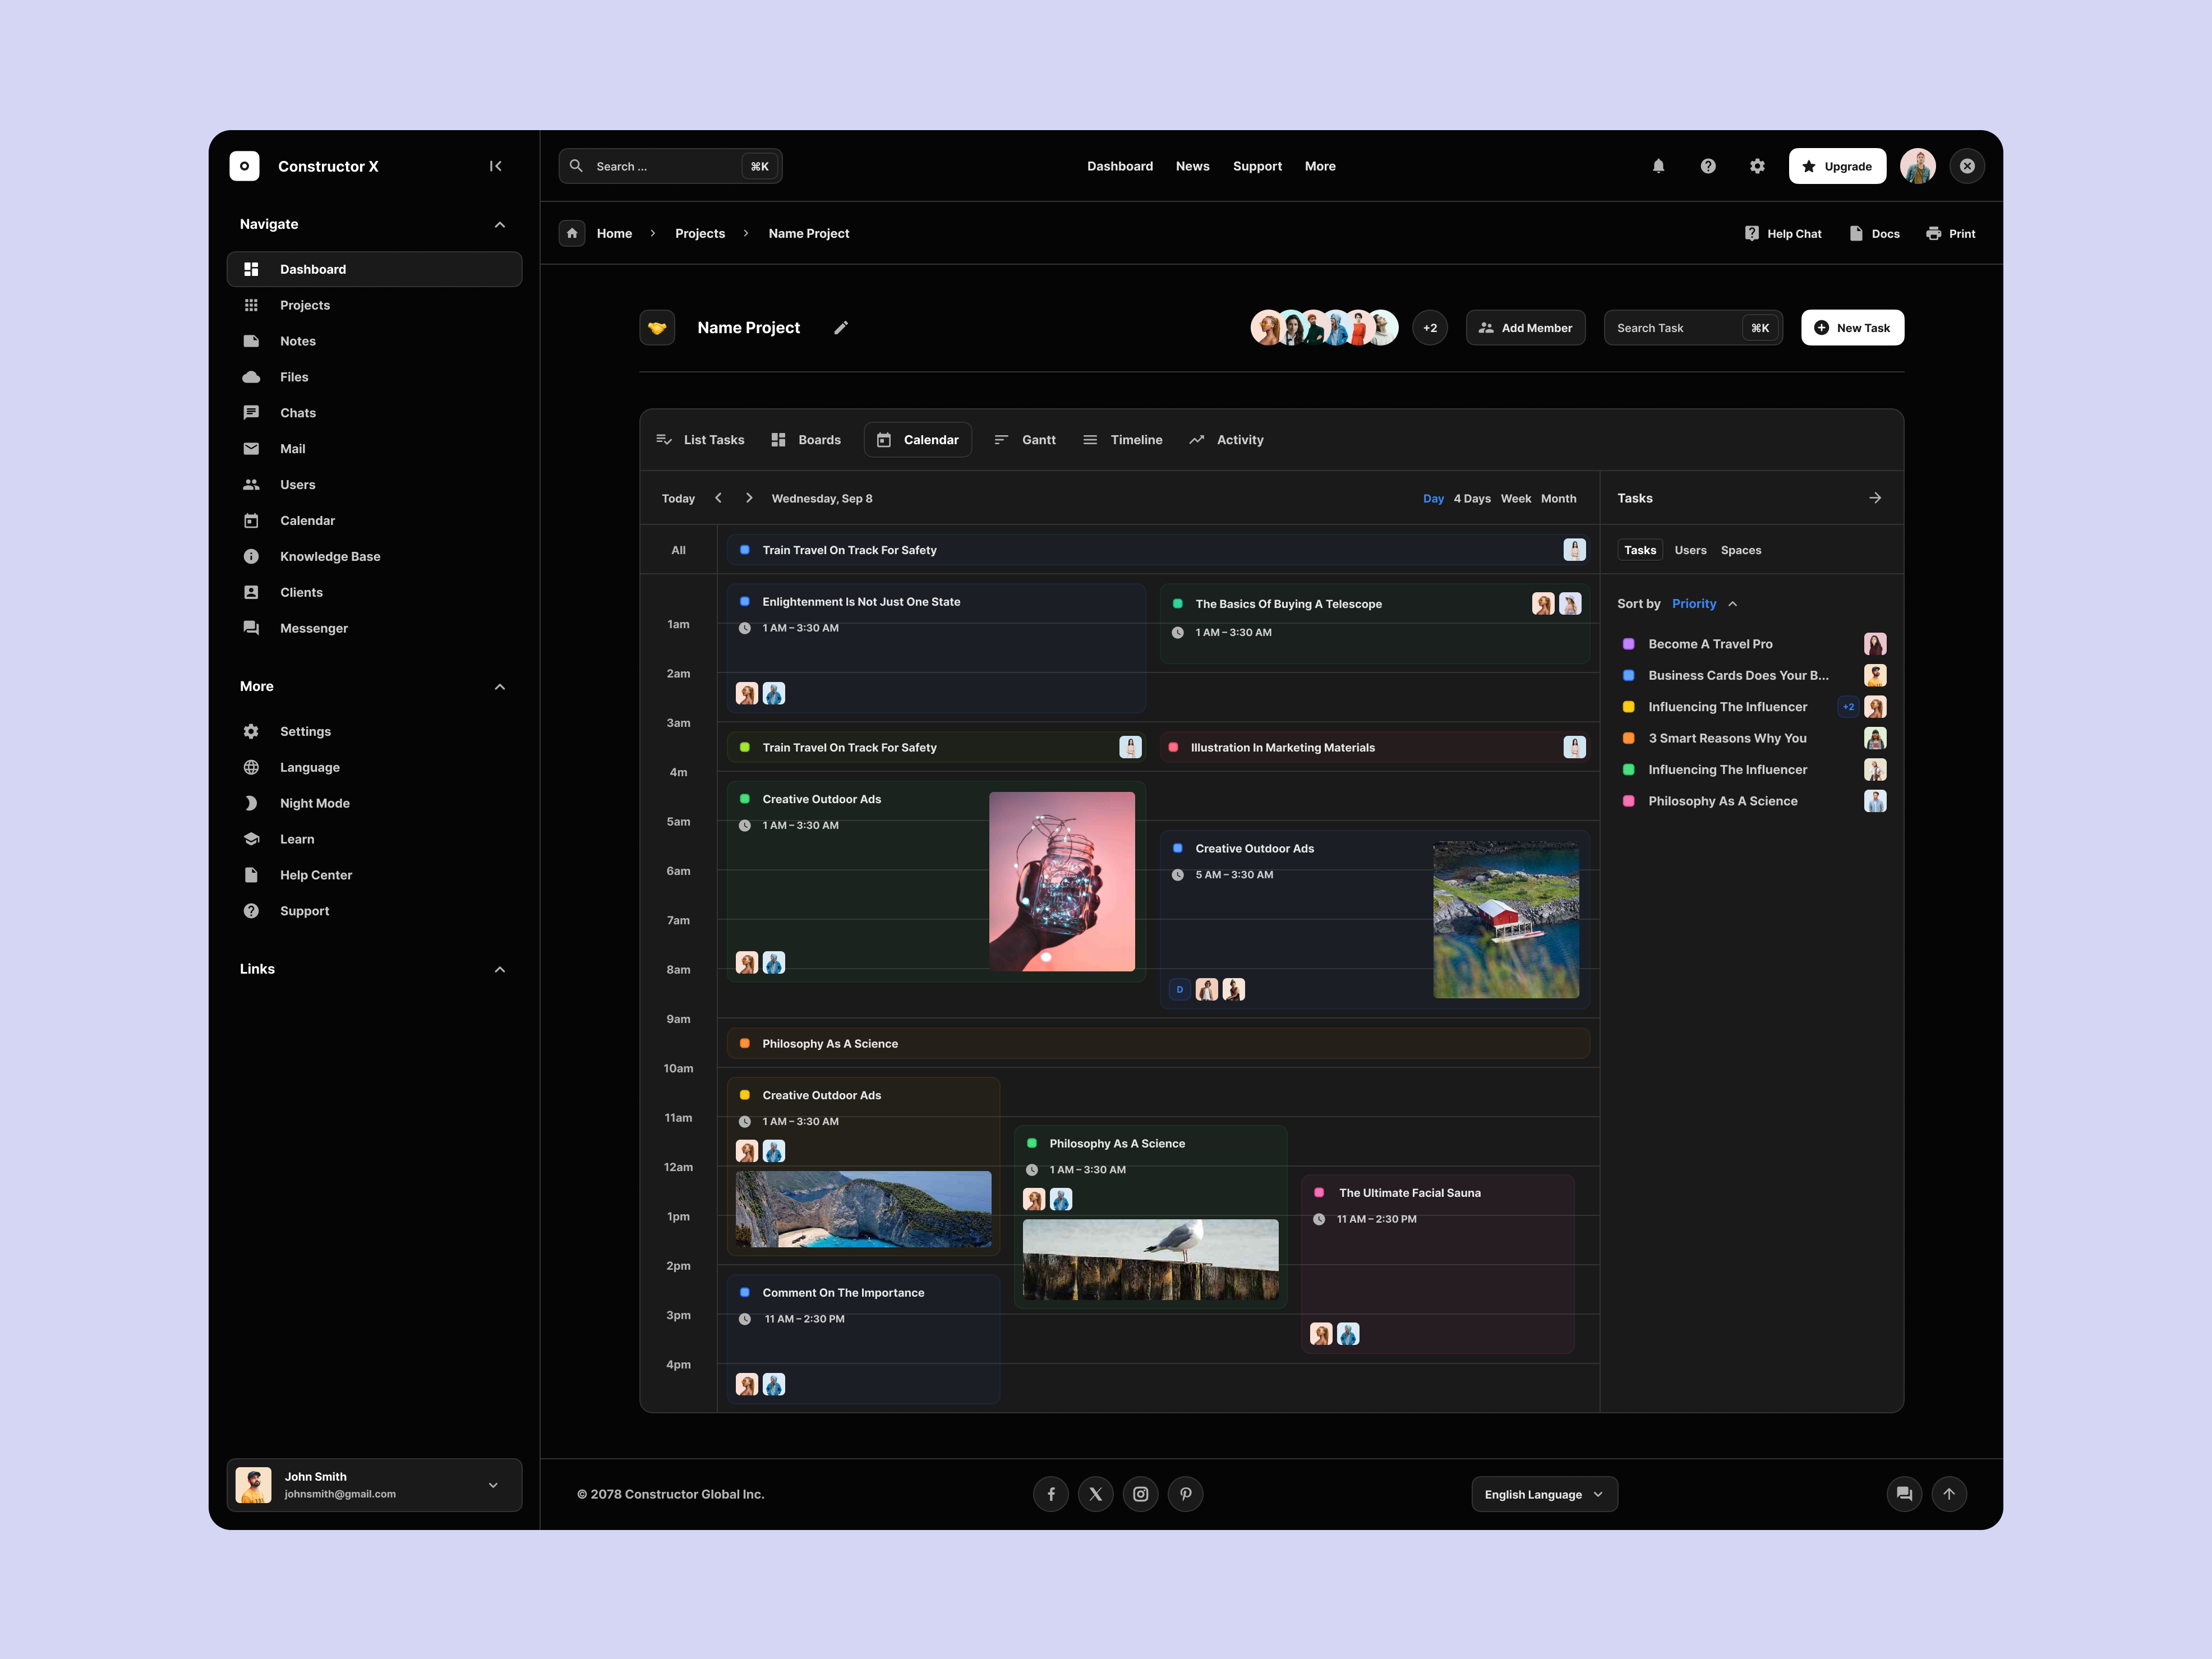Click the New Task button

[1852, 328]
